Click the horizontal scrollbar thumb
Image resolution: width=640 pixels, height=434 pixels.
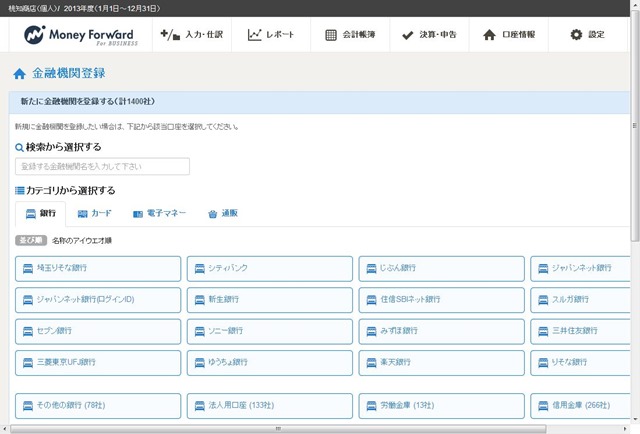(x=278, y=429)
